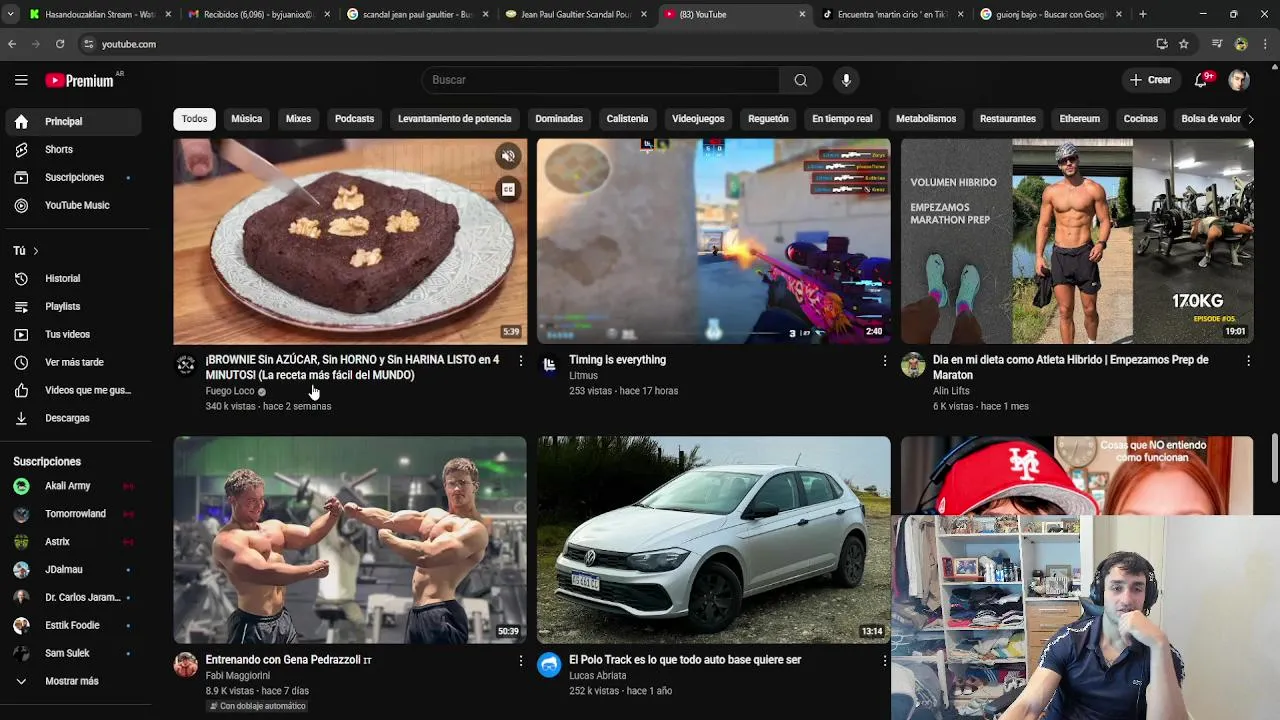Click the Alin Lifts channel avatar

(913, 365)
